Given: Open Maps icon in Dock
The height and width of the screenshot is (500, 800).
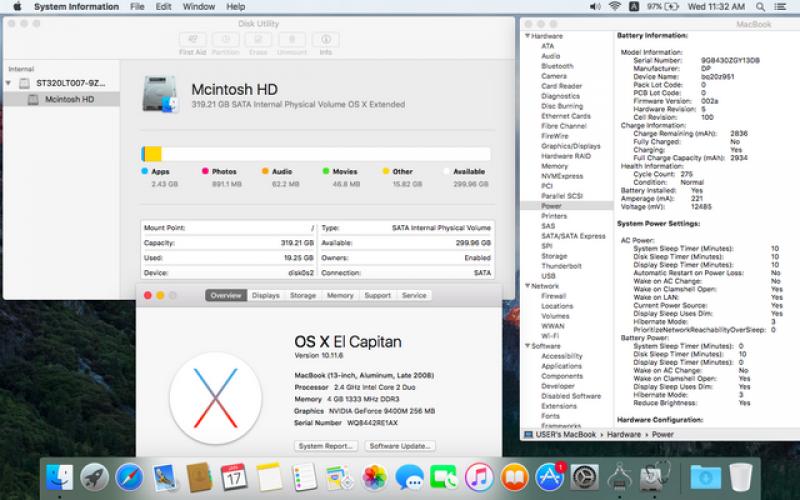Looking at the screenshot, I should click(x=339, y=478).
